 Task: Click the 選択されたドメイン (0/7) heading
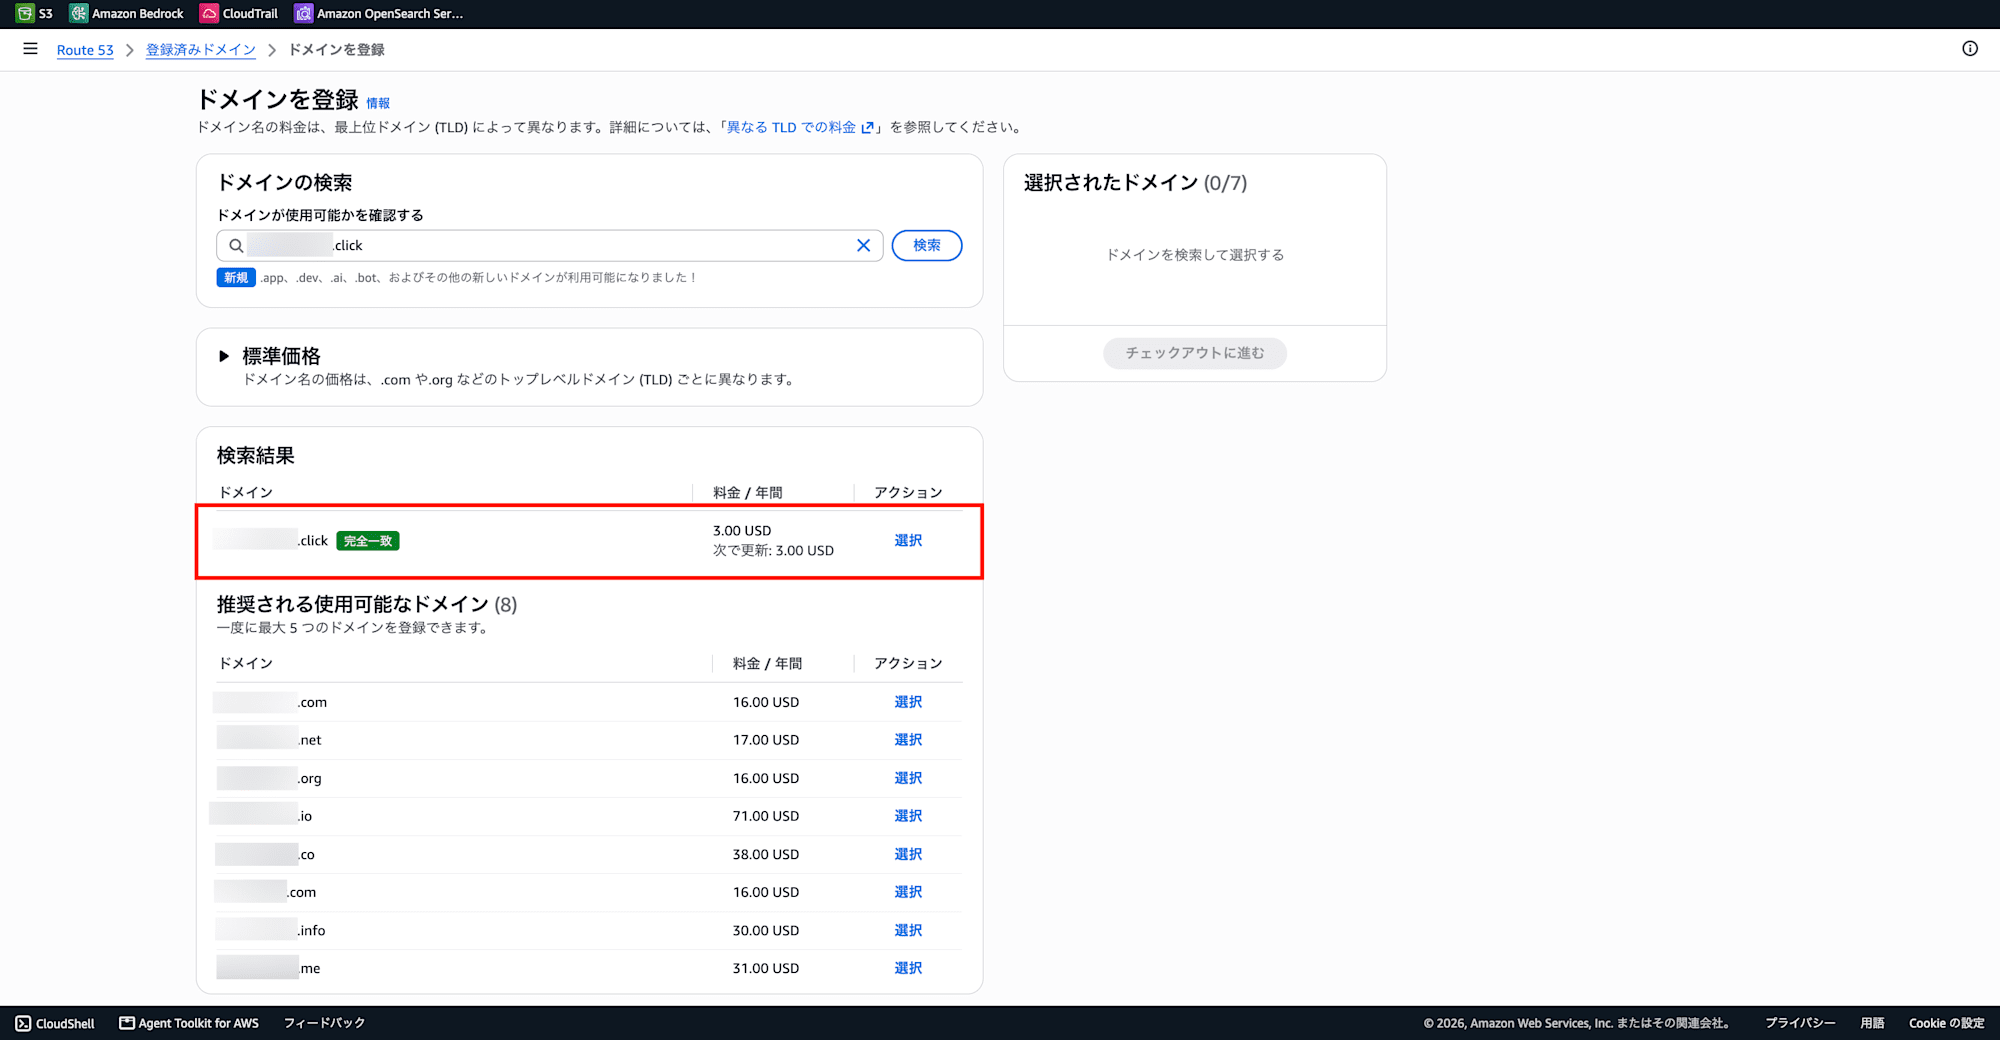pos(1135,183)
